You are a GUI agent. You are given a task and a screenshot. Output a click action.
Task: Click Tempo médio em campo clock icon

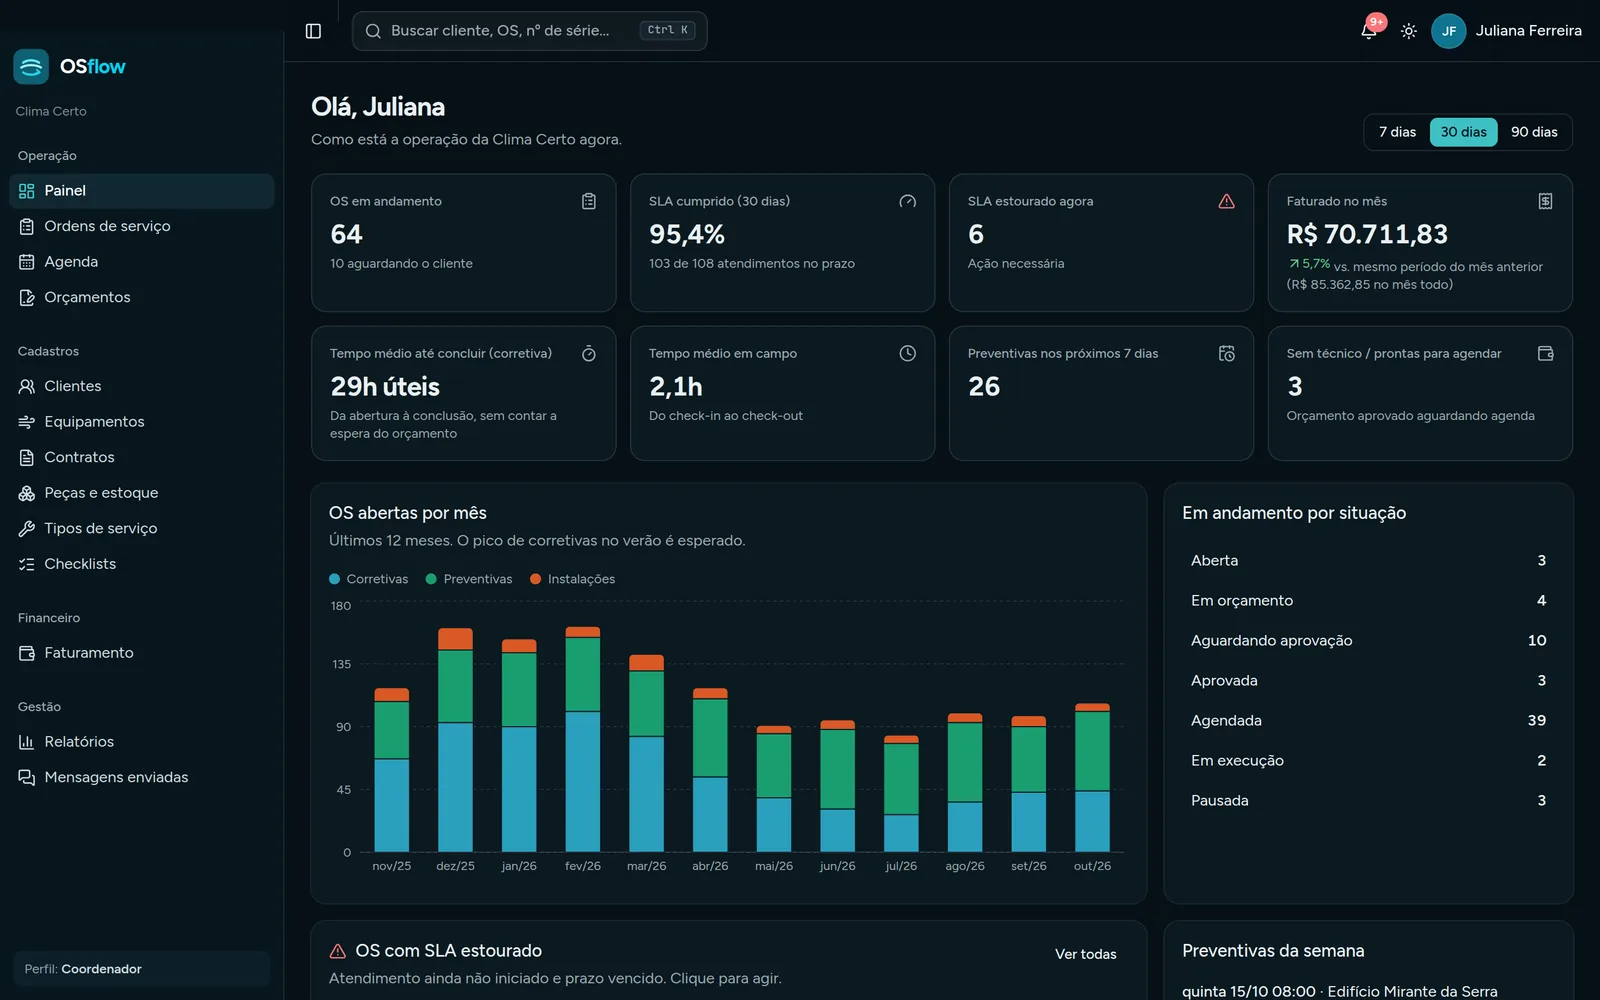tap(907, 353)
